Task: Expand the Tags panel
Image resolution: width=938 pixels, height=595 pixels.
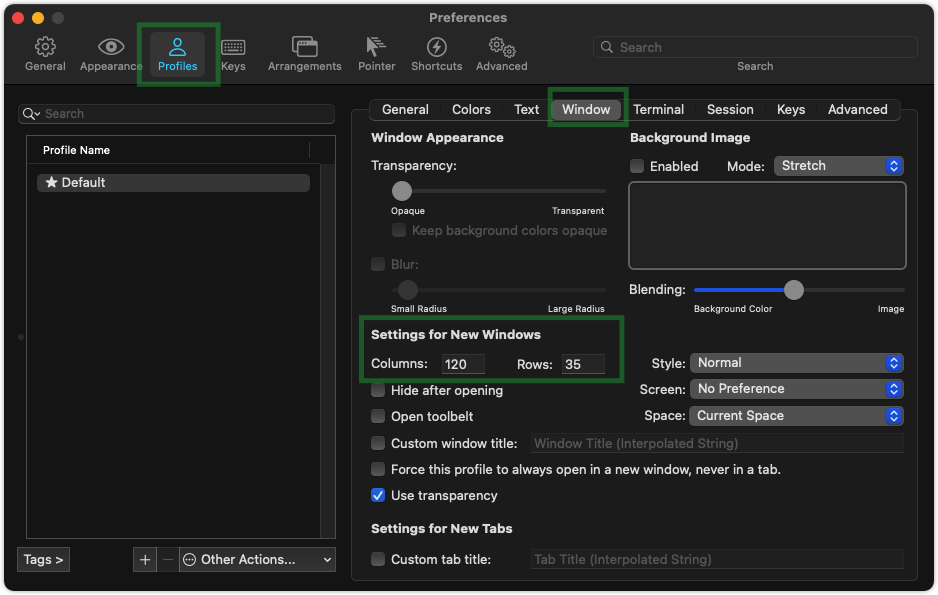Action: 44,560
